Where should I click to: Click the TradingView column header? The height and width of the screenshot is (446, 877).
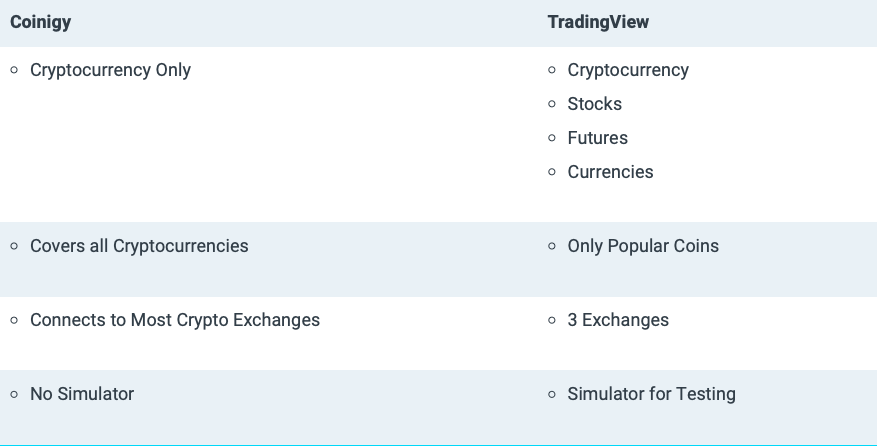pyautogui.click(x=598, y=22)
